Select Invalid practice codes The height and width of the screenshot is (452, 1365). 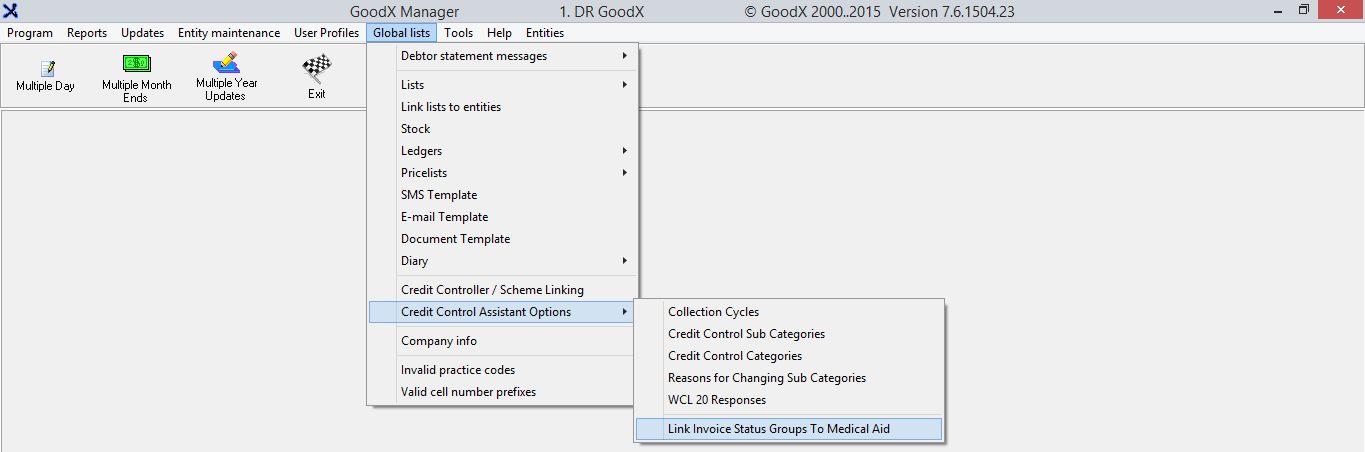coord(458,370)
